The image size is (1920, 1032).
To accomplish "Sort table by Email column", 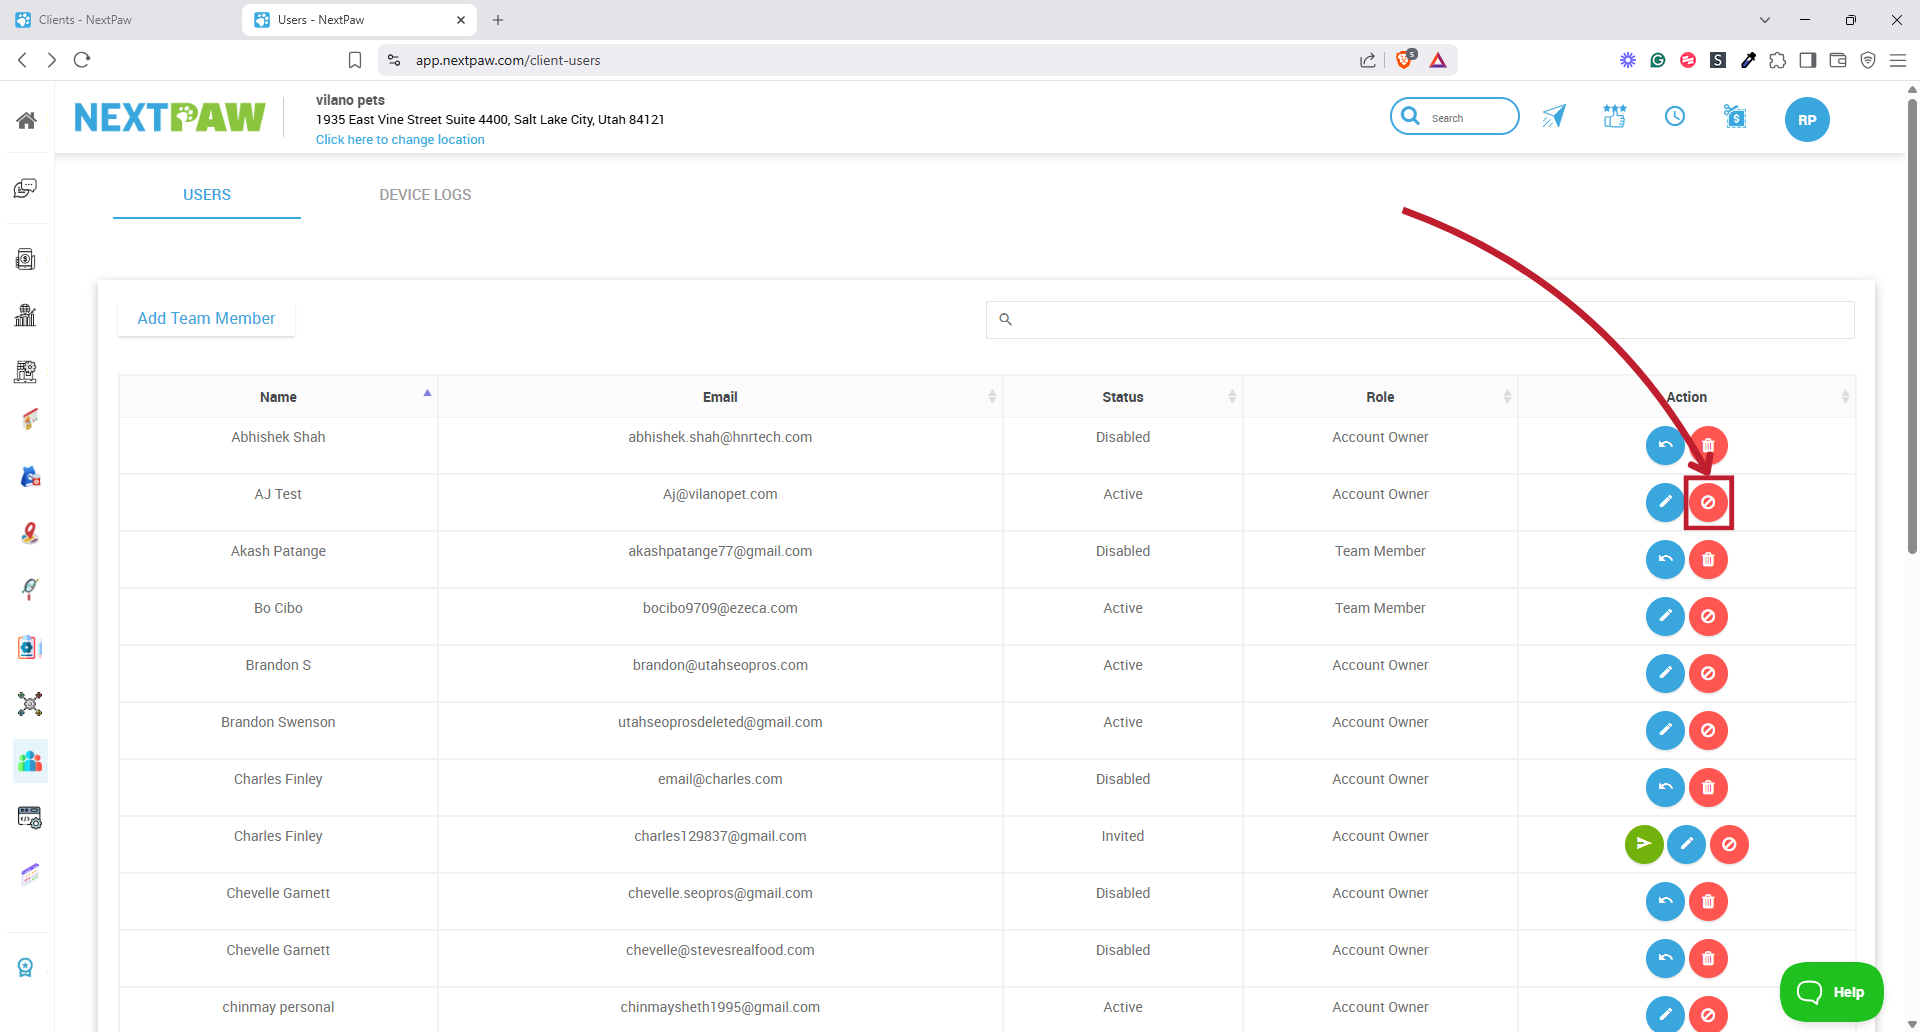I will tap(720, 397).
